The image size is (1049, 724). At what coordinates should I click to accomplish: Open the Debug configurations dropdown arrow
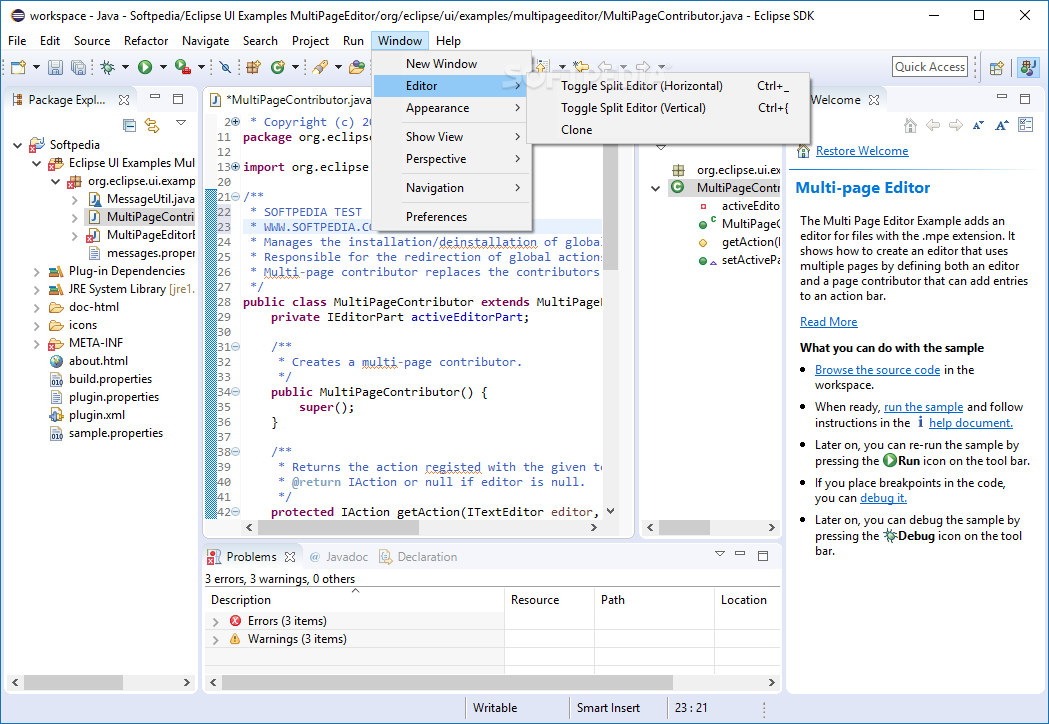click(125, 67)
